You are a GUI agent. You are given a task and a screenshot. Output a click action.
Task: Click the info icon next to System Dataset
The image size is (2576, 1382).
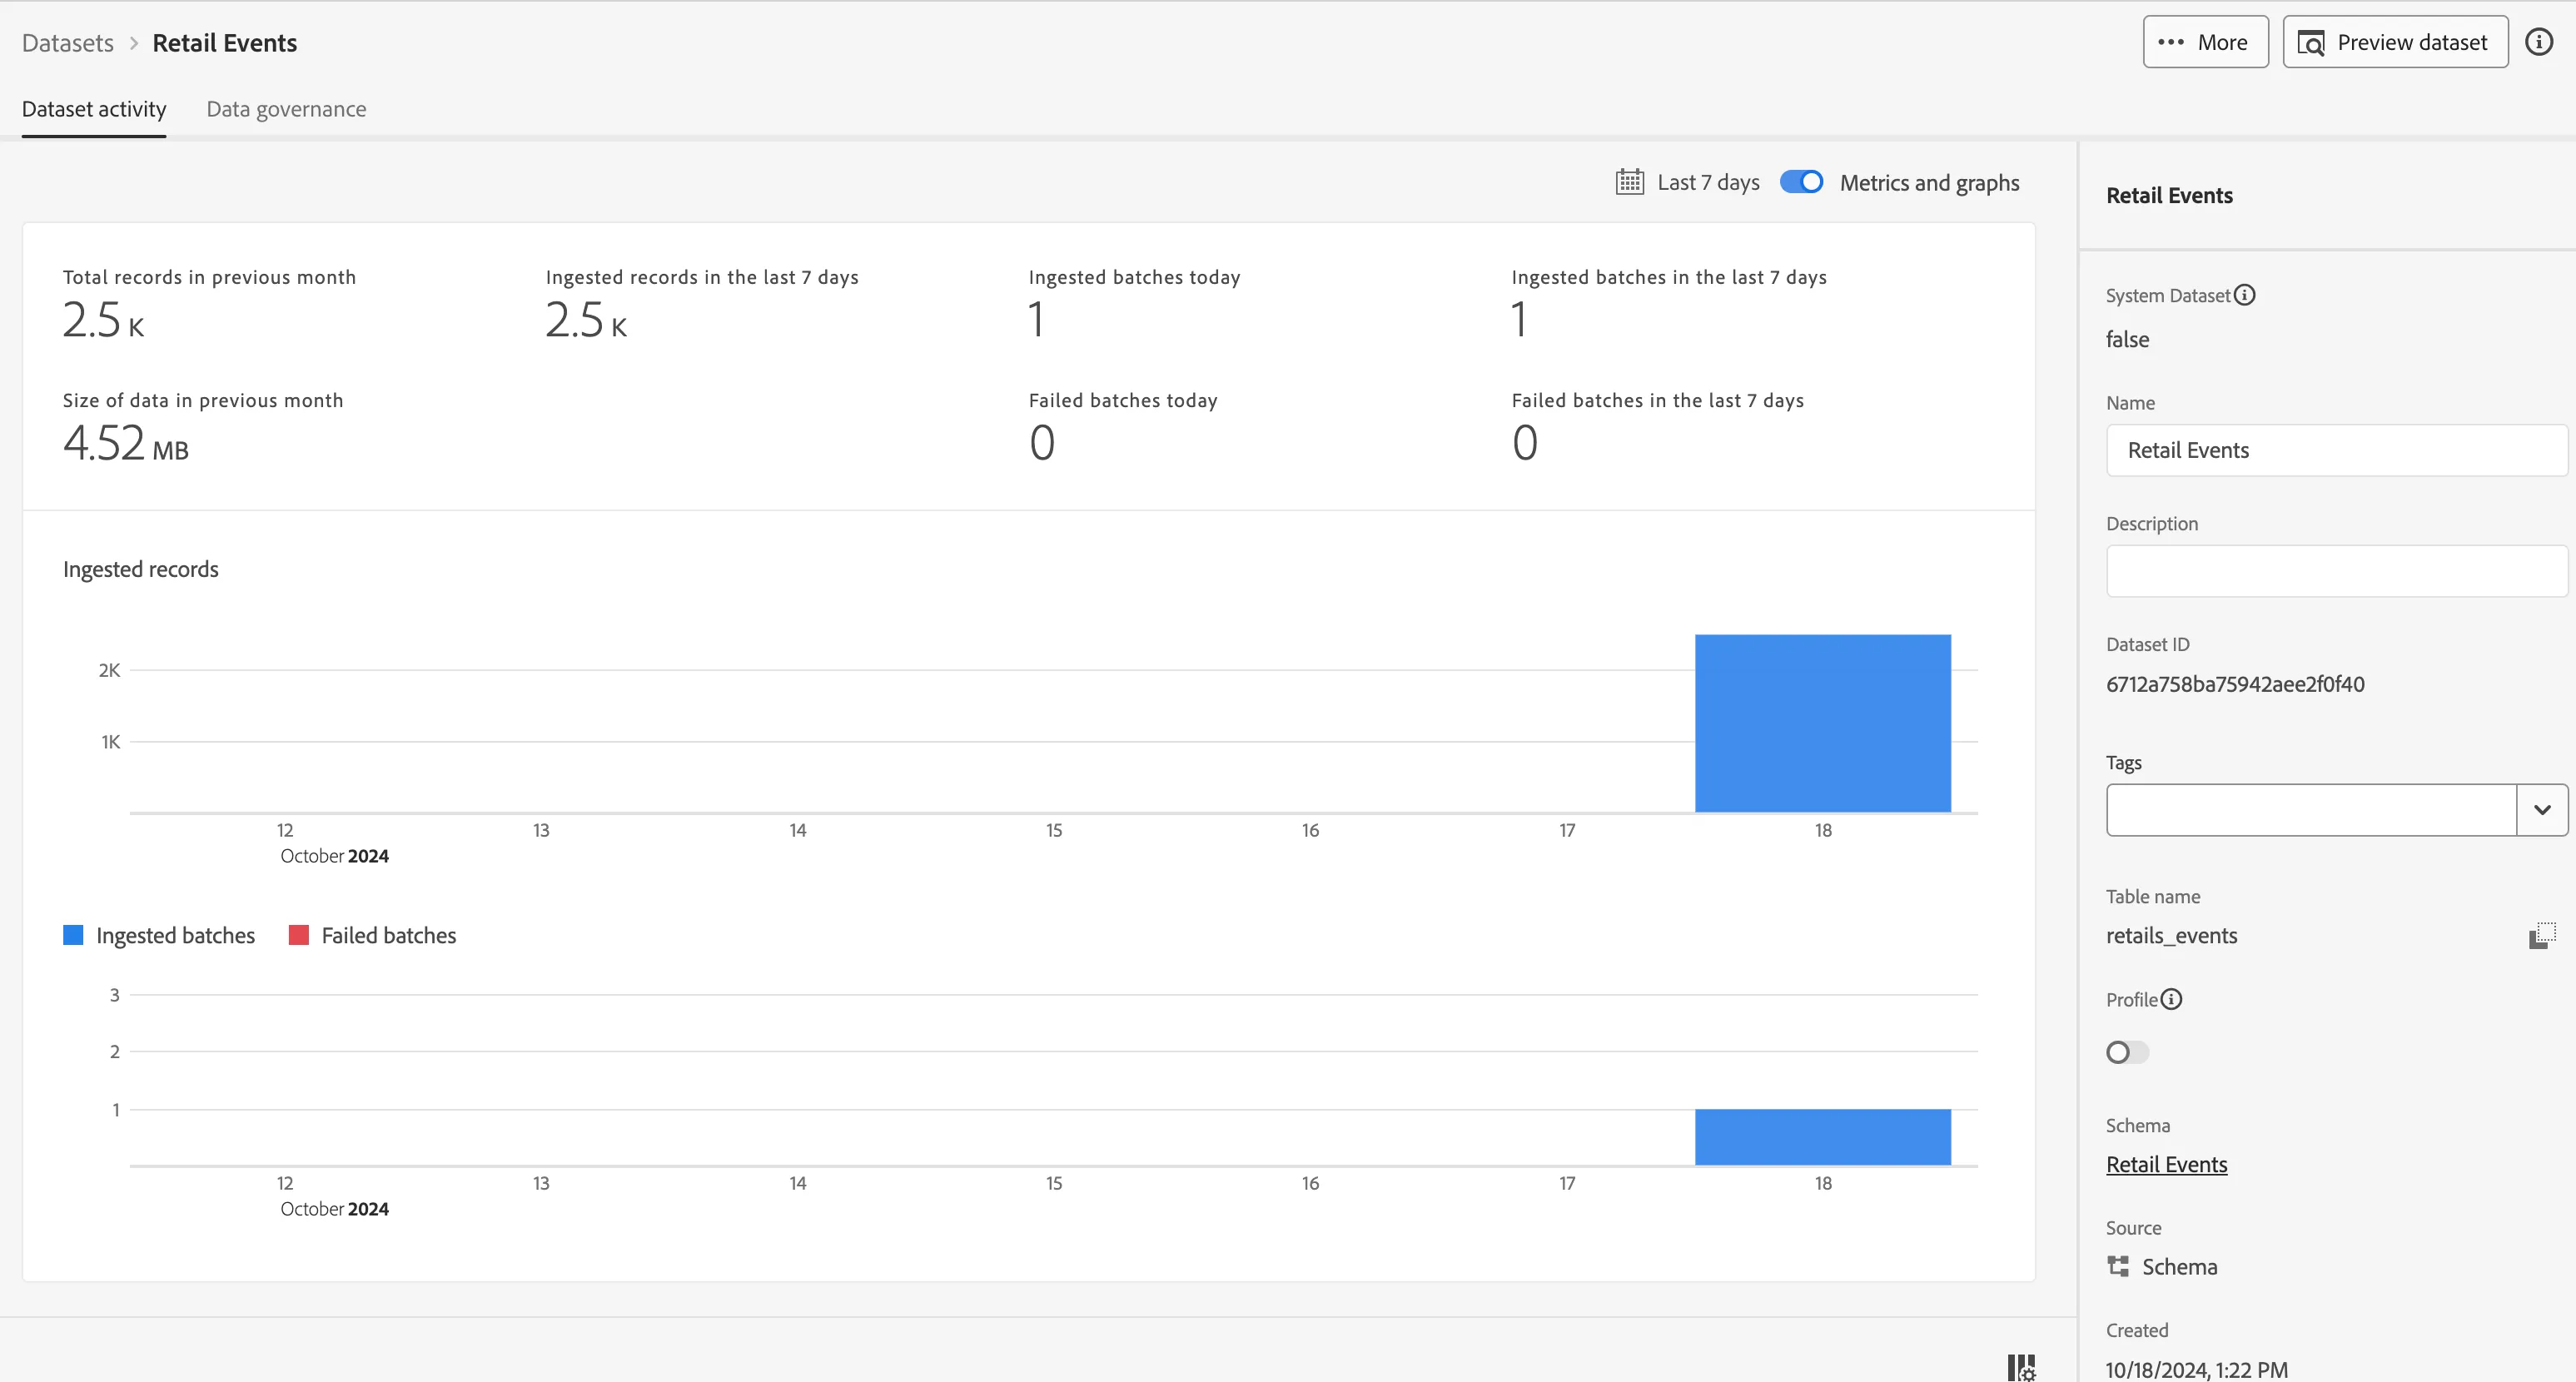(2244, 295)
